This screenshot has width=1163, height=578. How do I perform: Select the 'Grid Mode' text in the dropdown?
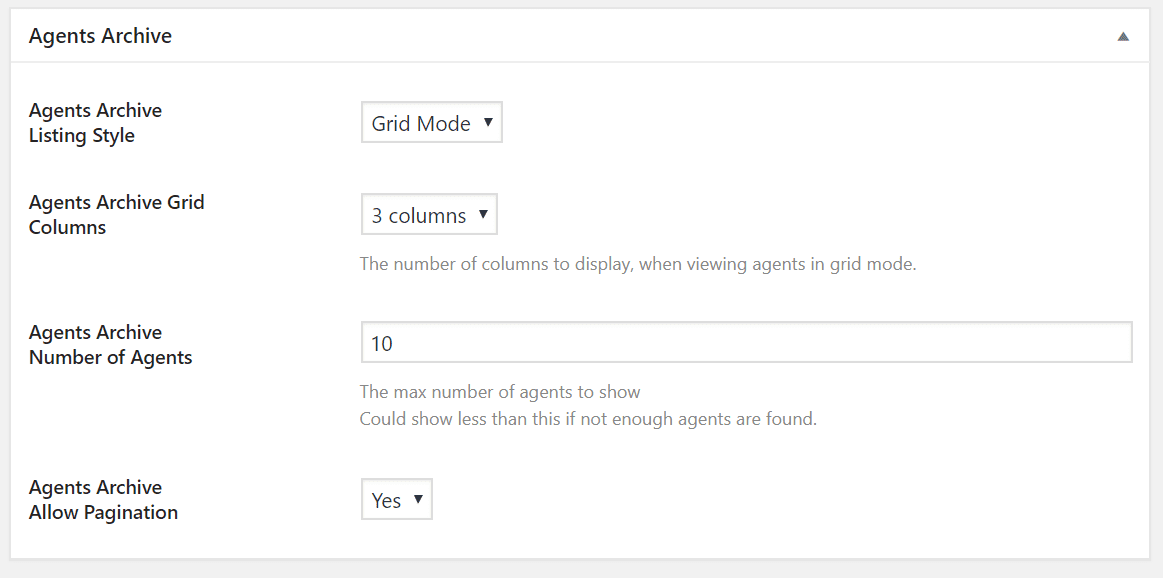click(421, 123)
